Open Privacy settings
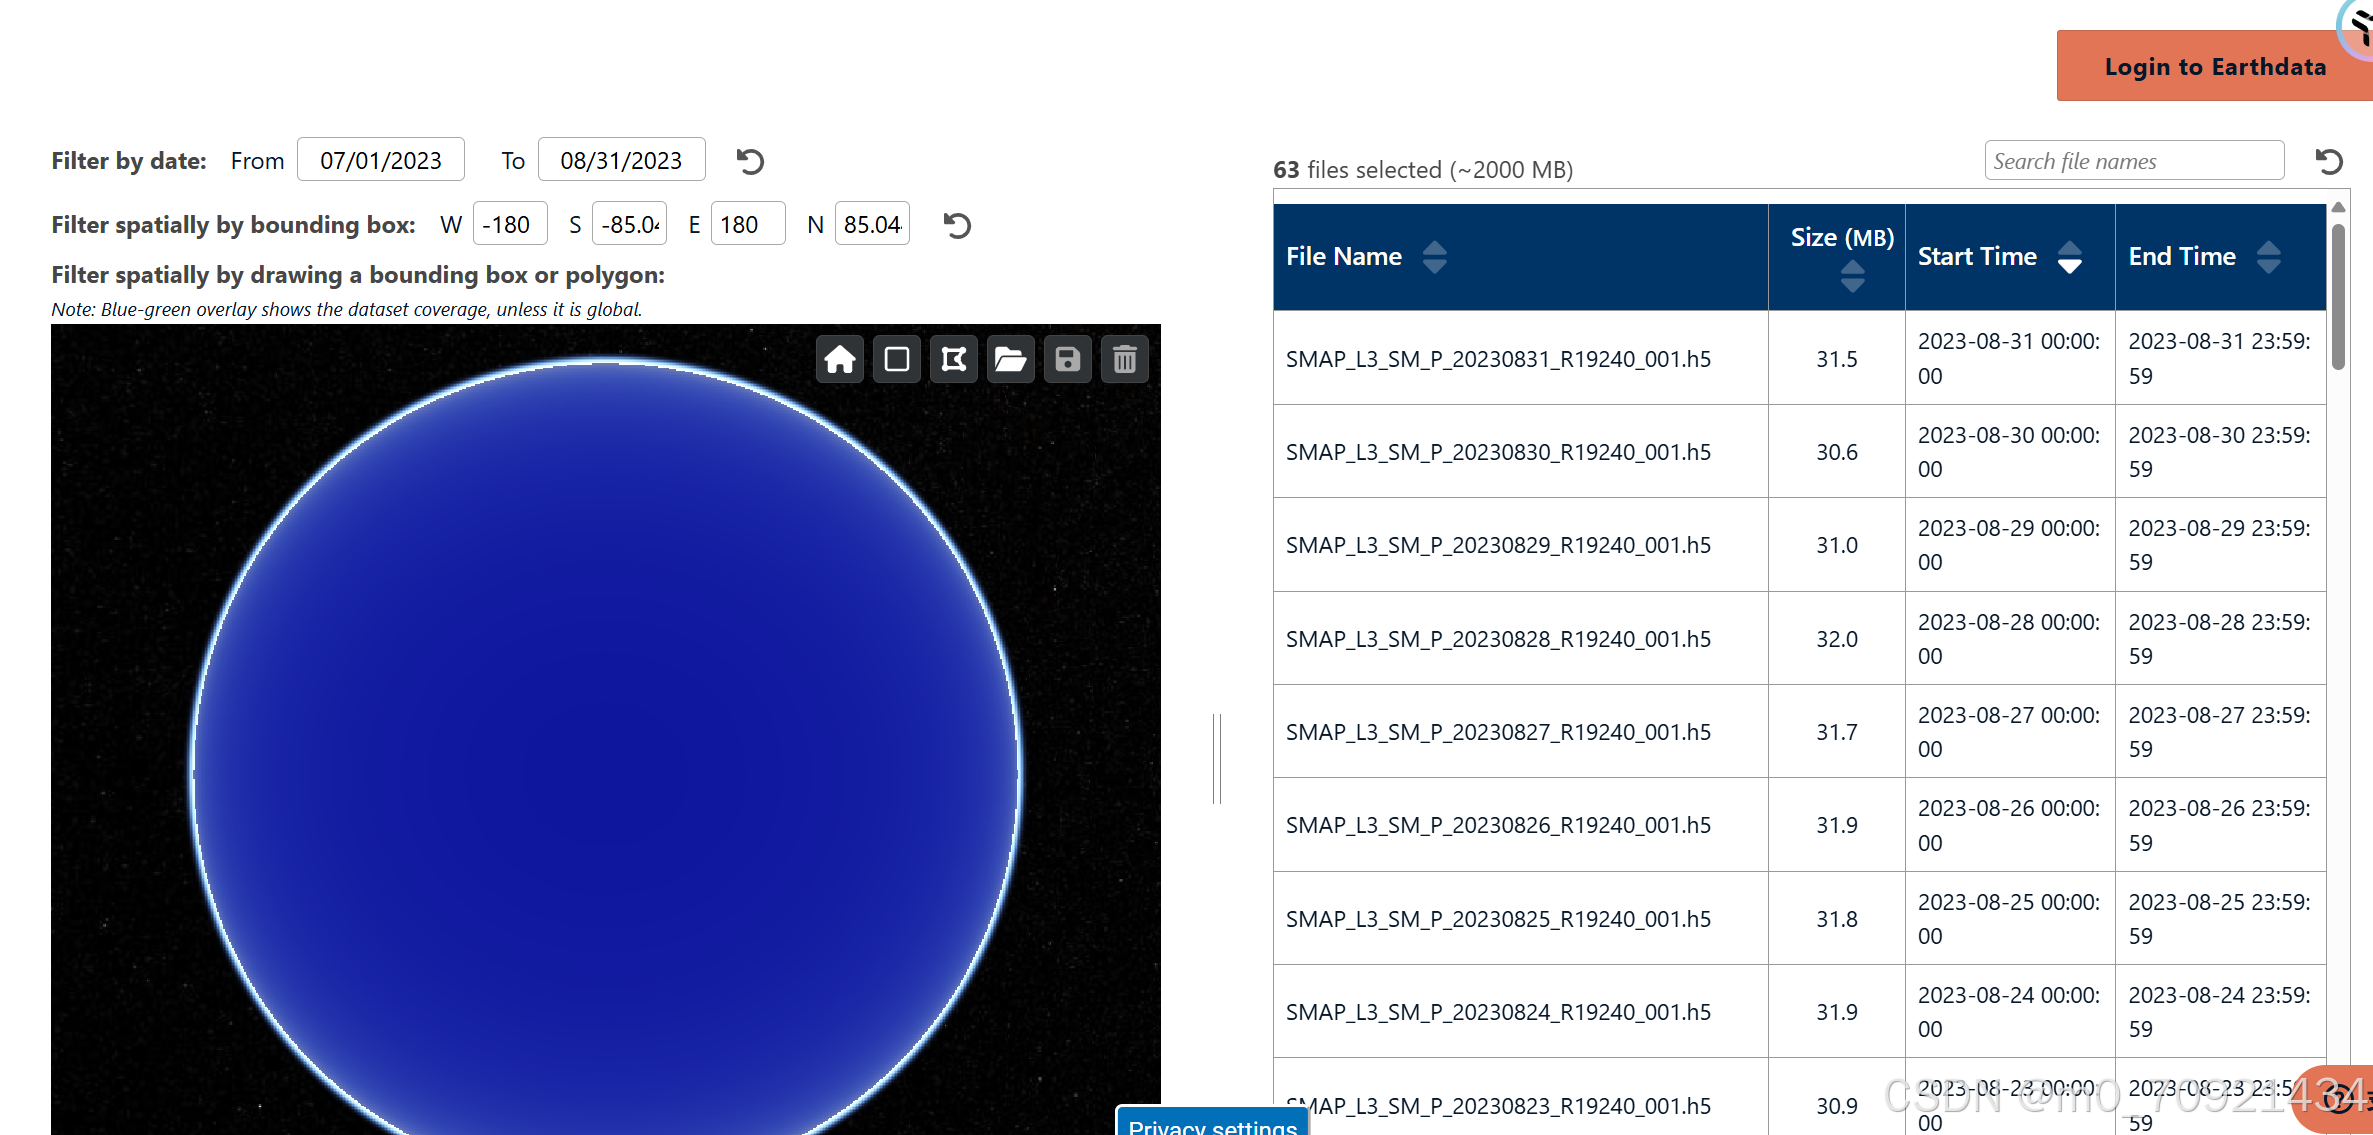The height and width of the screenshot is (1135, 2373). click(1212, 1124)
